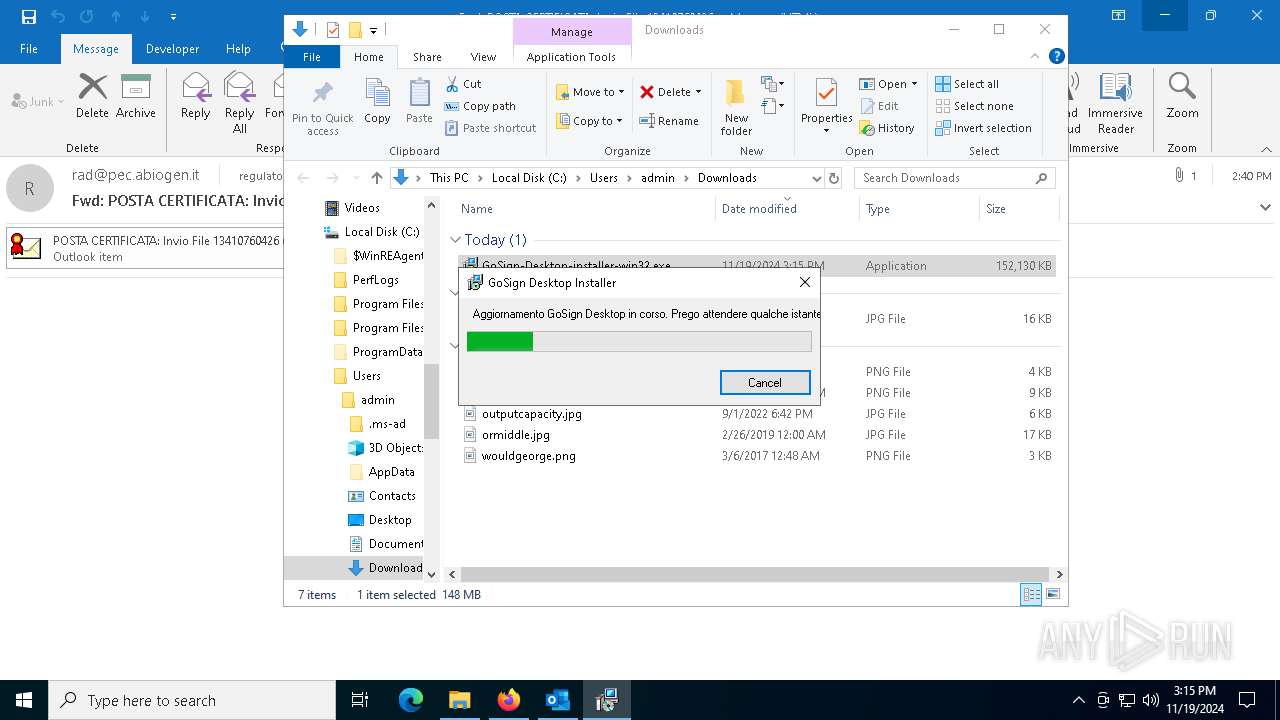Sort files by Name column
The image size is (1280, 720).
click(x=477, y=209)
